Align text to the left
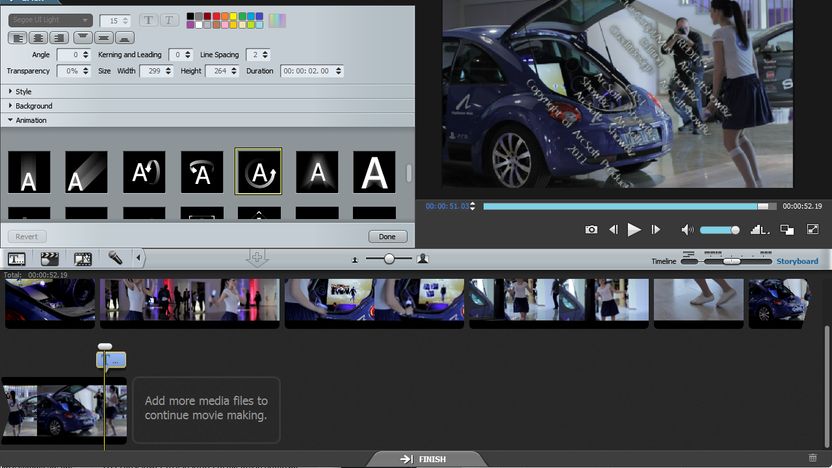Image resolution: width=832 pixels, height=468 pixels. point(18,38)
